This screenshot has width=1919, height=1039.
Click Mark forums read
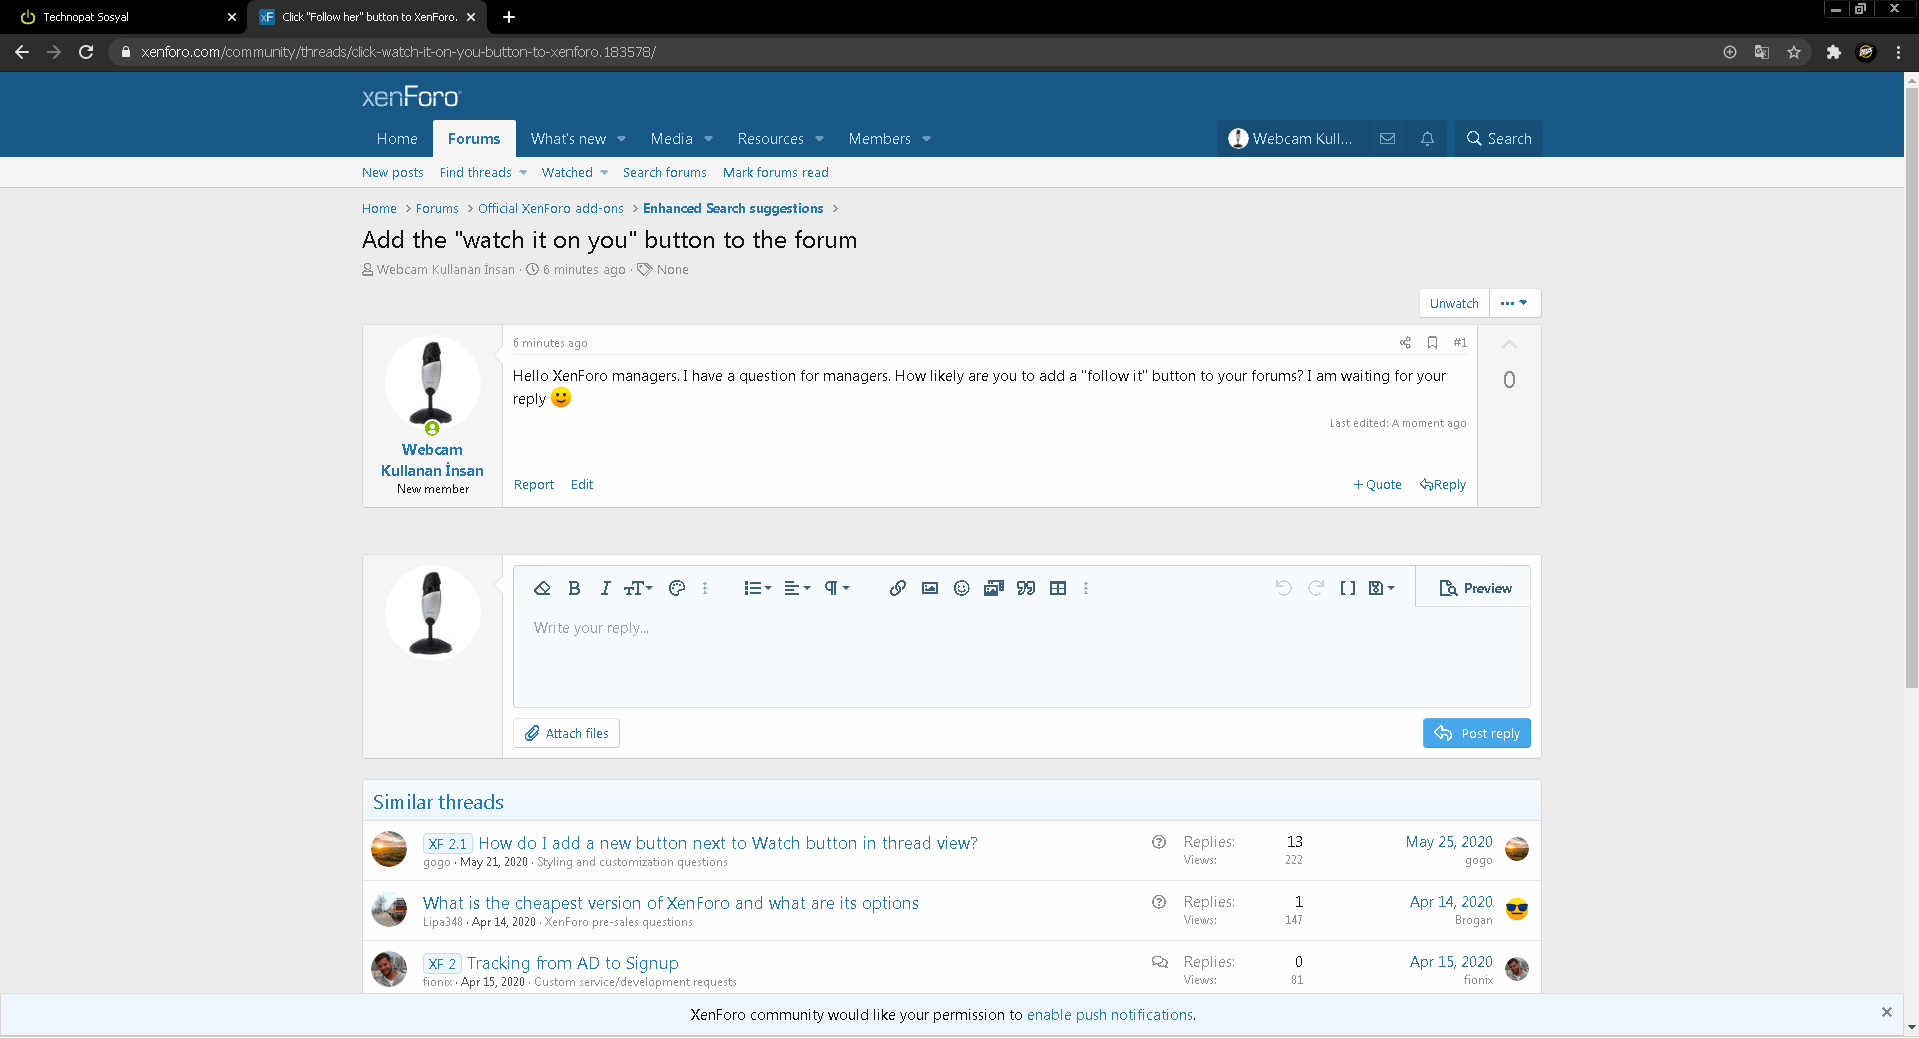[776, 173]
